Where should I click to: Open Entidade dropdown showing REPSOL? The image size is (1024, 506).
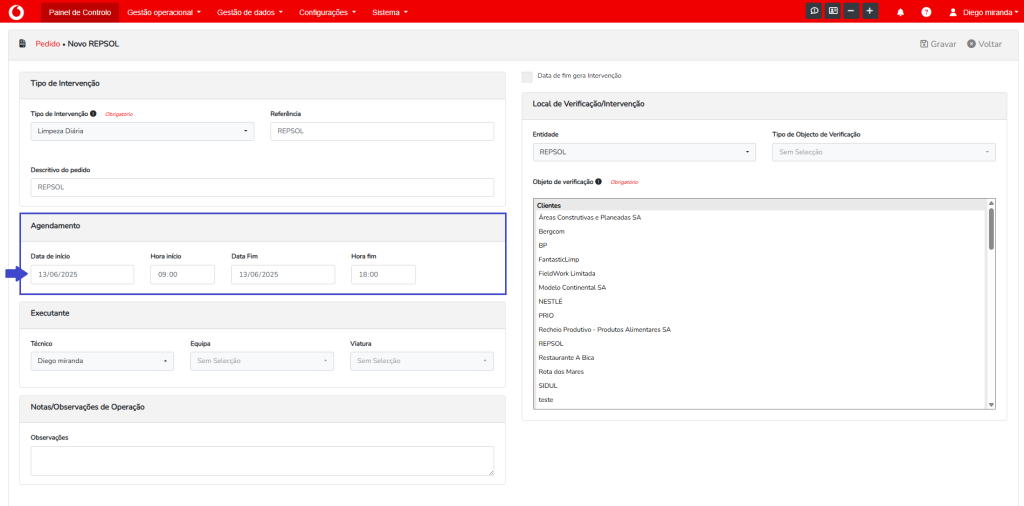[x=644, y=152]
